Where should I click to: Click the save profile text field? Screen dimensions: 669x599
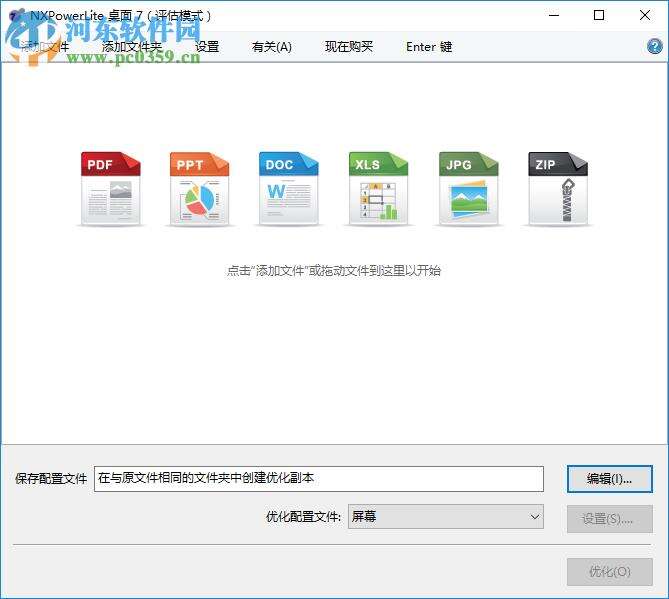[x=319, y=479]
